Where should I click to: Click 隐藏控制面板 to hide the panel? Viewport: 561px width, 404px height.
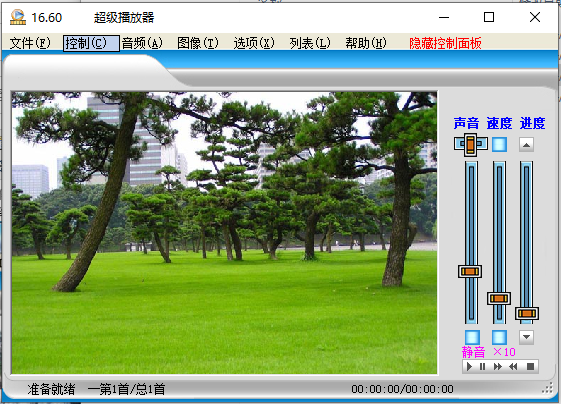click(445, 43)
